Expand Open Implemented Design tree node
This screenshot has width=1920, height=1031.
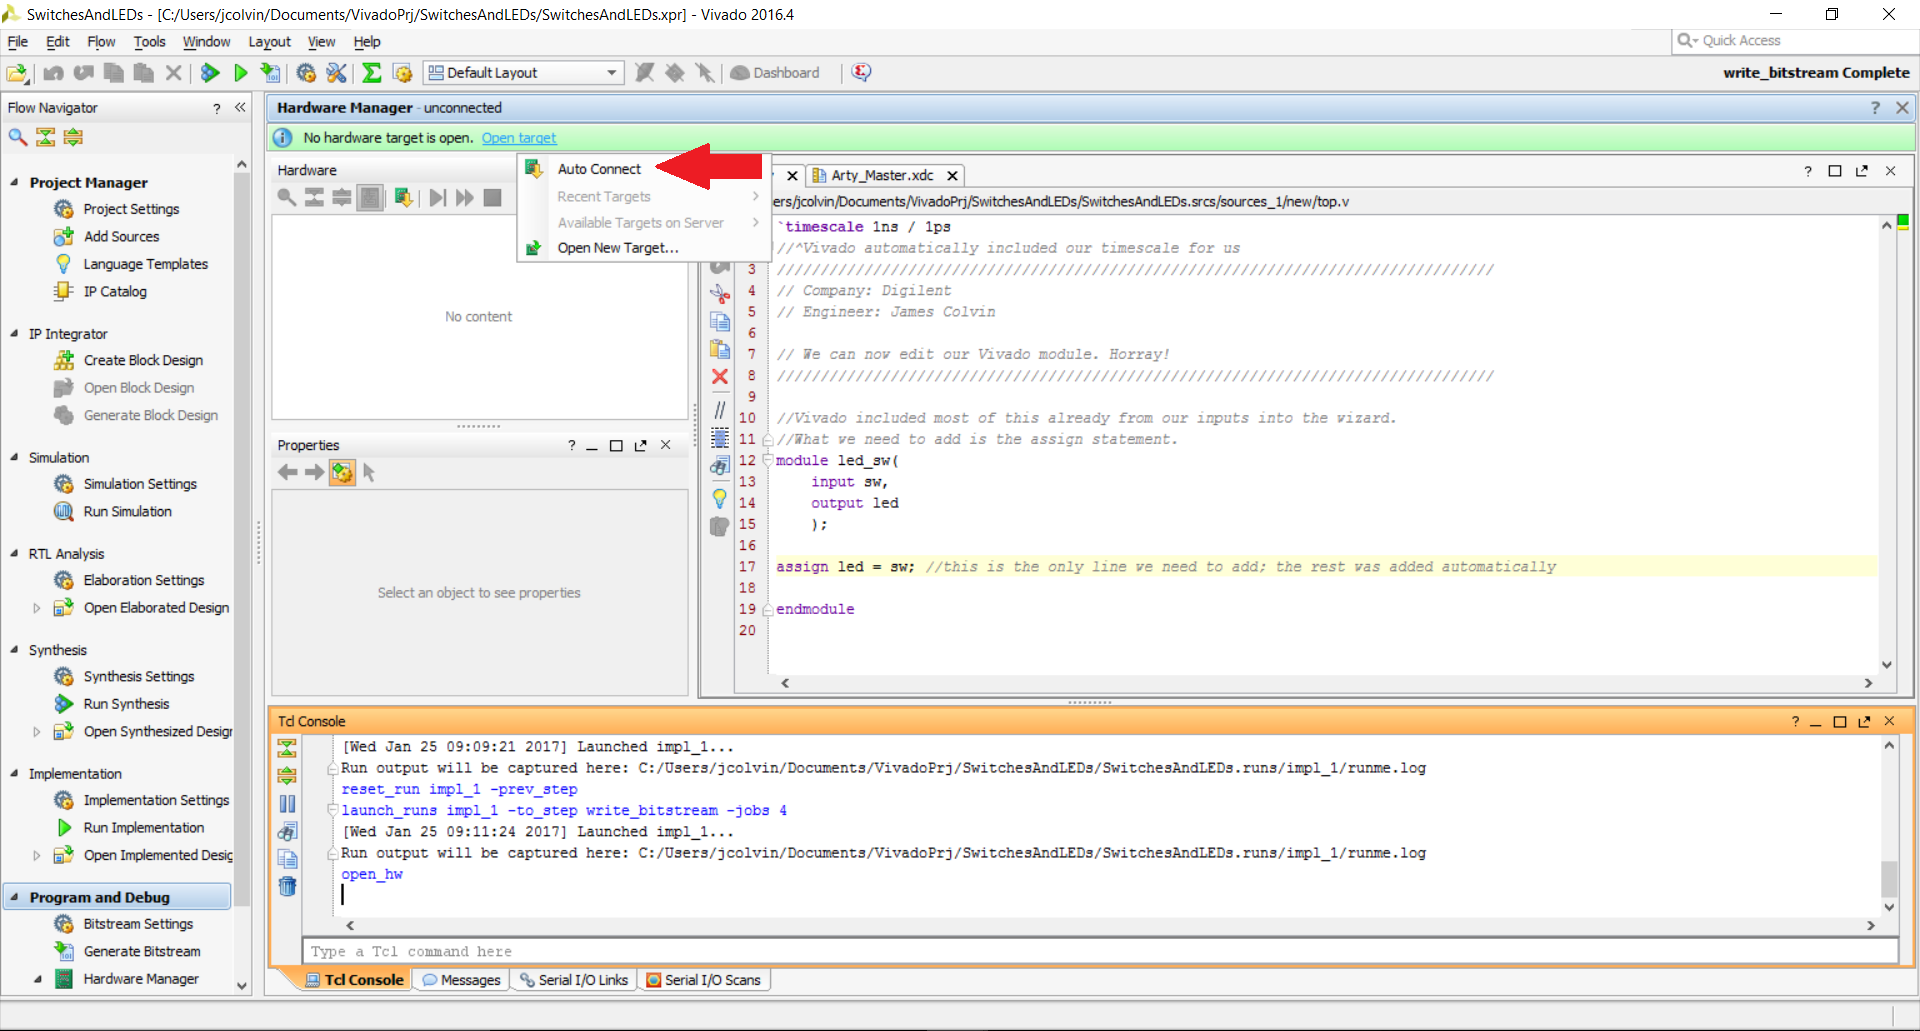coord(37,856)
